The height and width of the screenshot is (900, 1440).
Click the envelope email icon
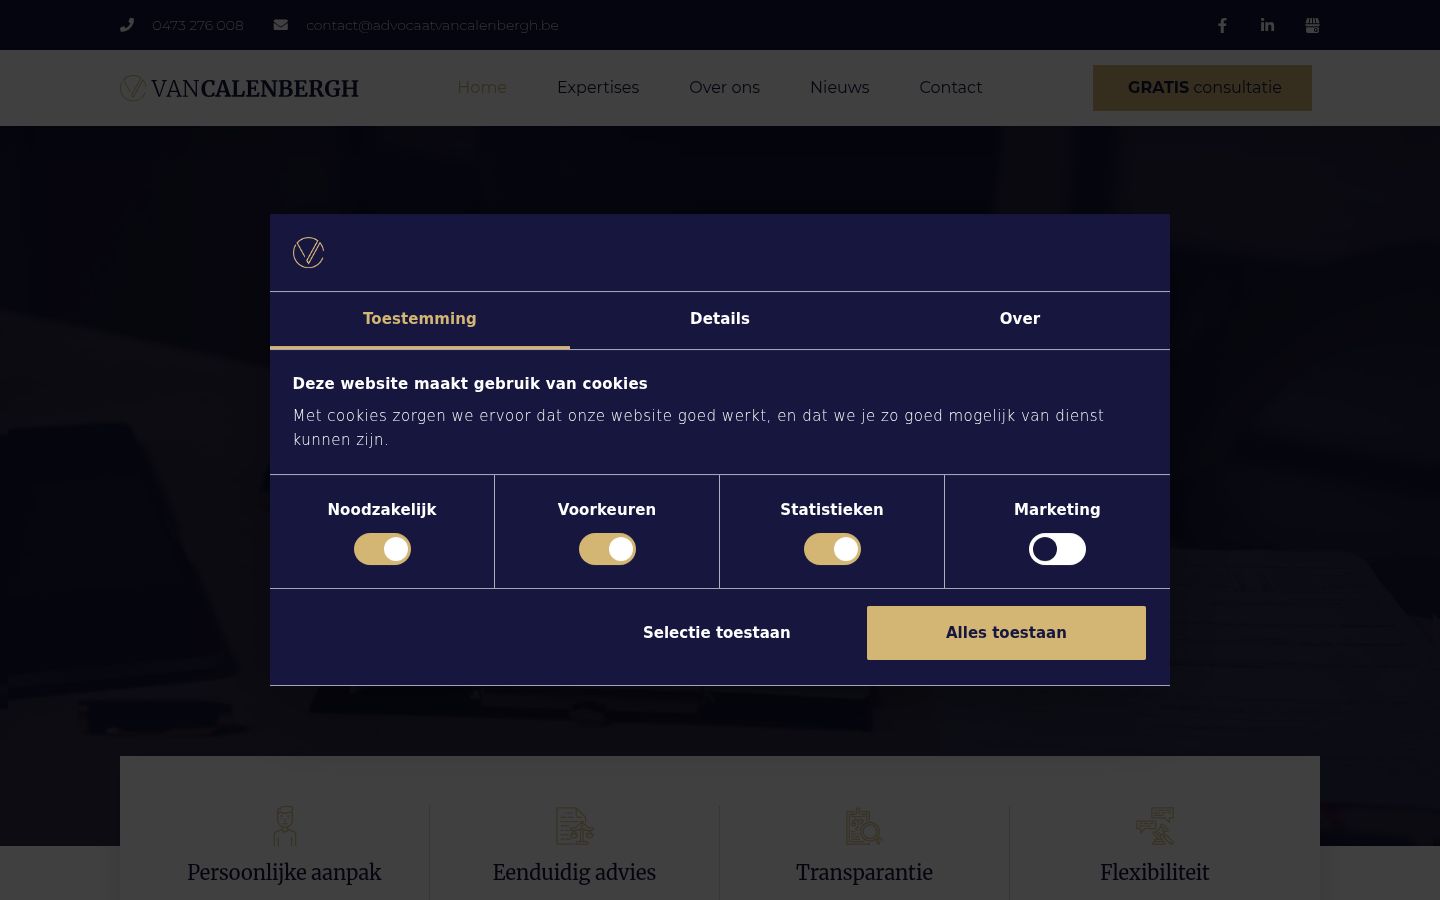pyautogui.click(x=281, y=25)
